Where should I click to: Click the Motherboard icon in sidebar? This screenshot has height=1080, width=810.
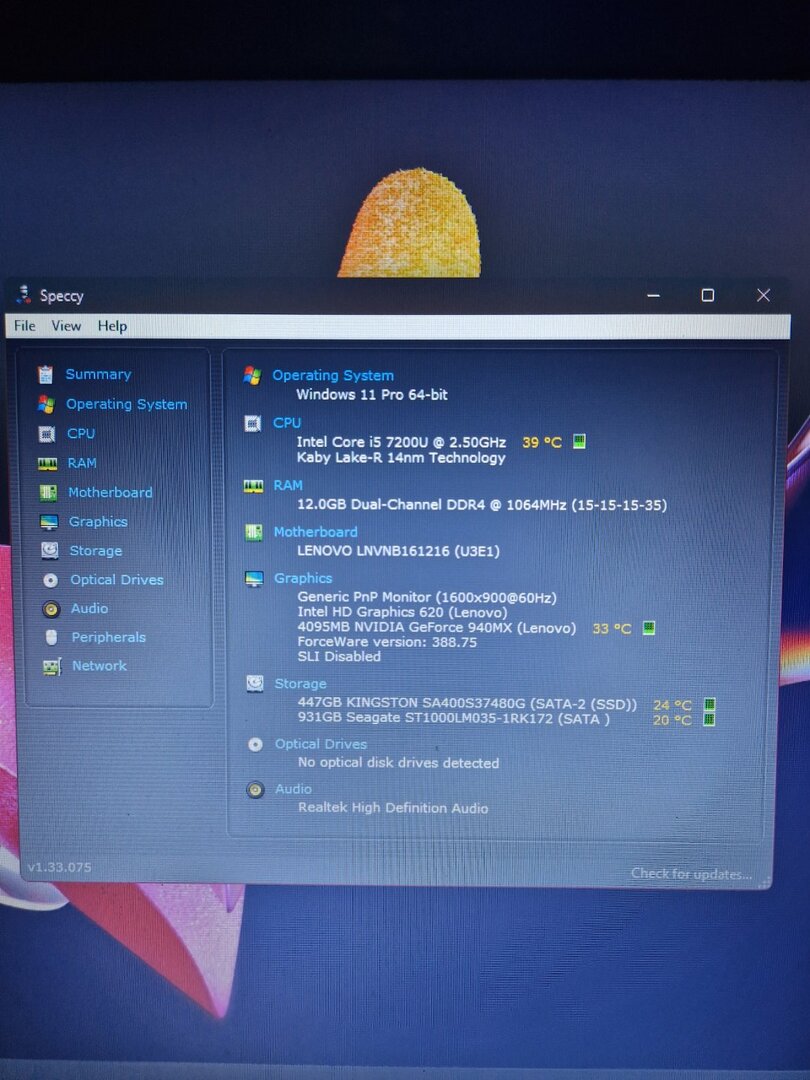[x=48, y=492]
